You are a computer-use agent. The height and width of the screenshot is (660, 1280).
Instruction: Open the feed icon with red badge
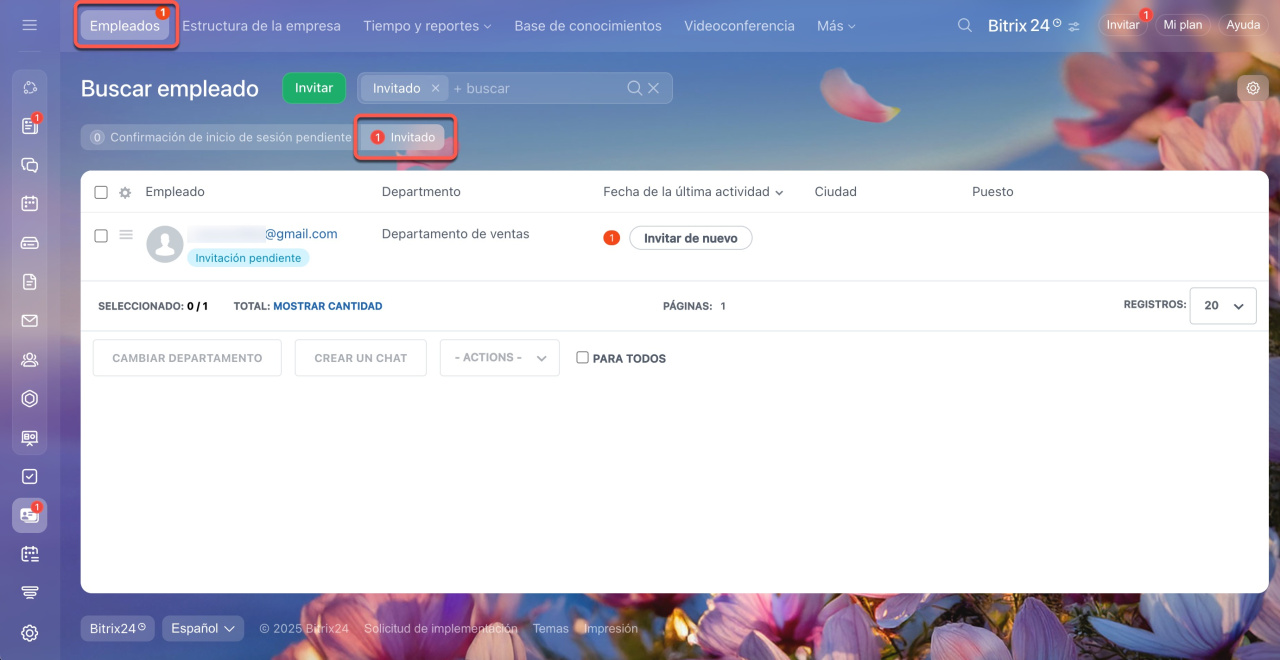tap(29, 126)
